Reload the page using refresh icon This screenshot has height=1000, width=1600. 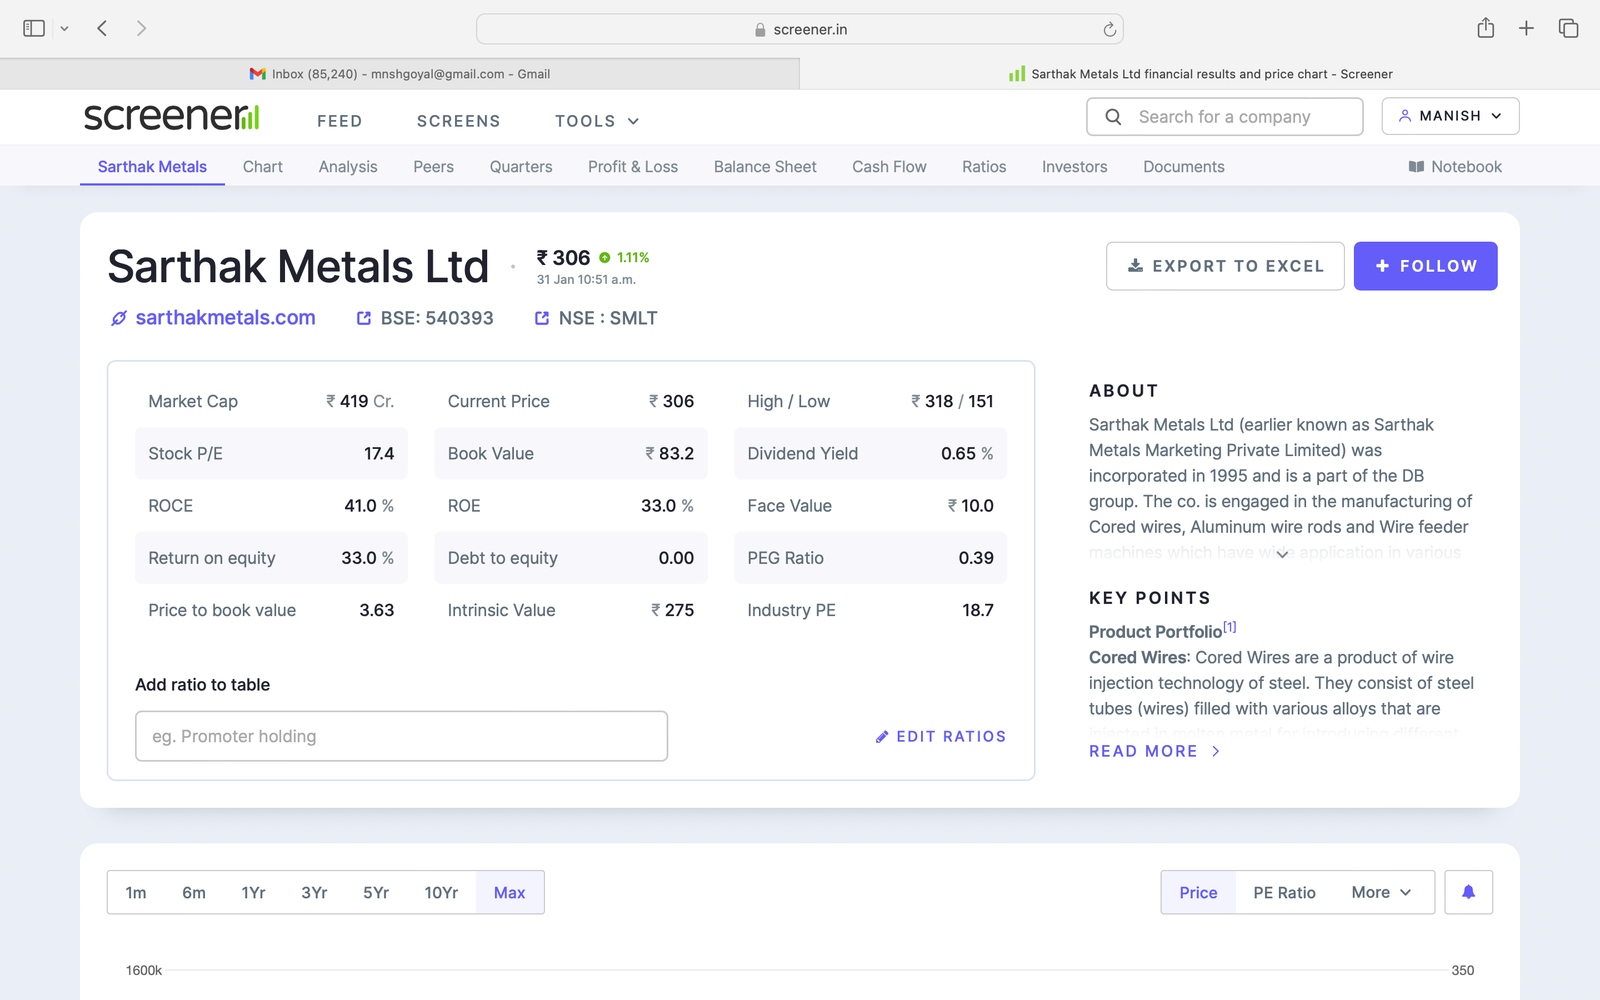[x=1109, y=30]
